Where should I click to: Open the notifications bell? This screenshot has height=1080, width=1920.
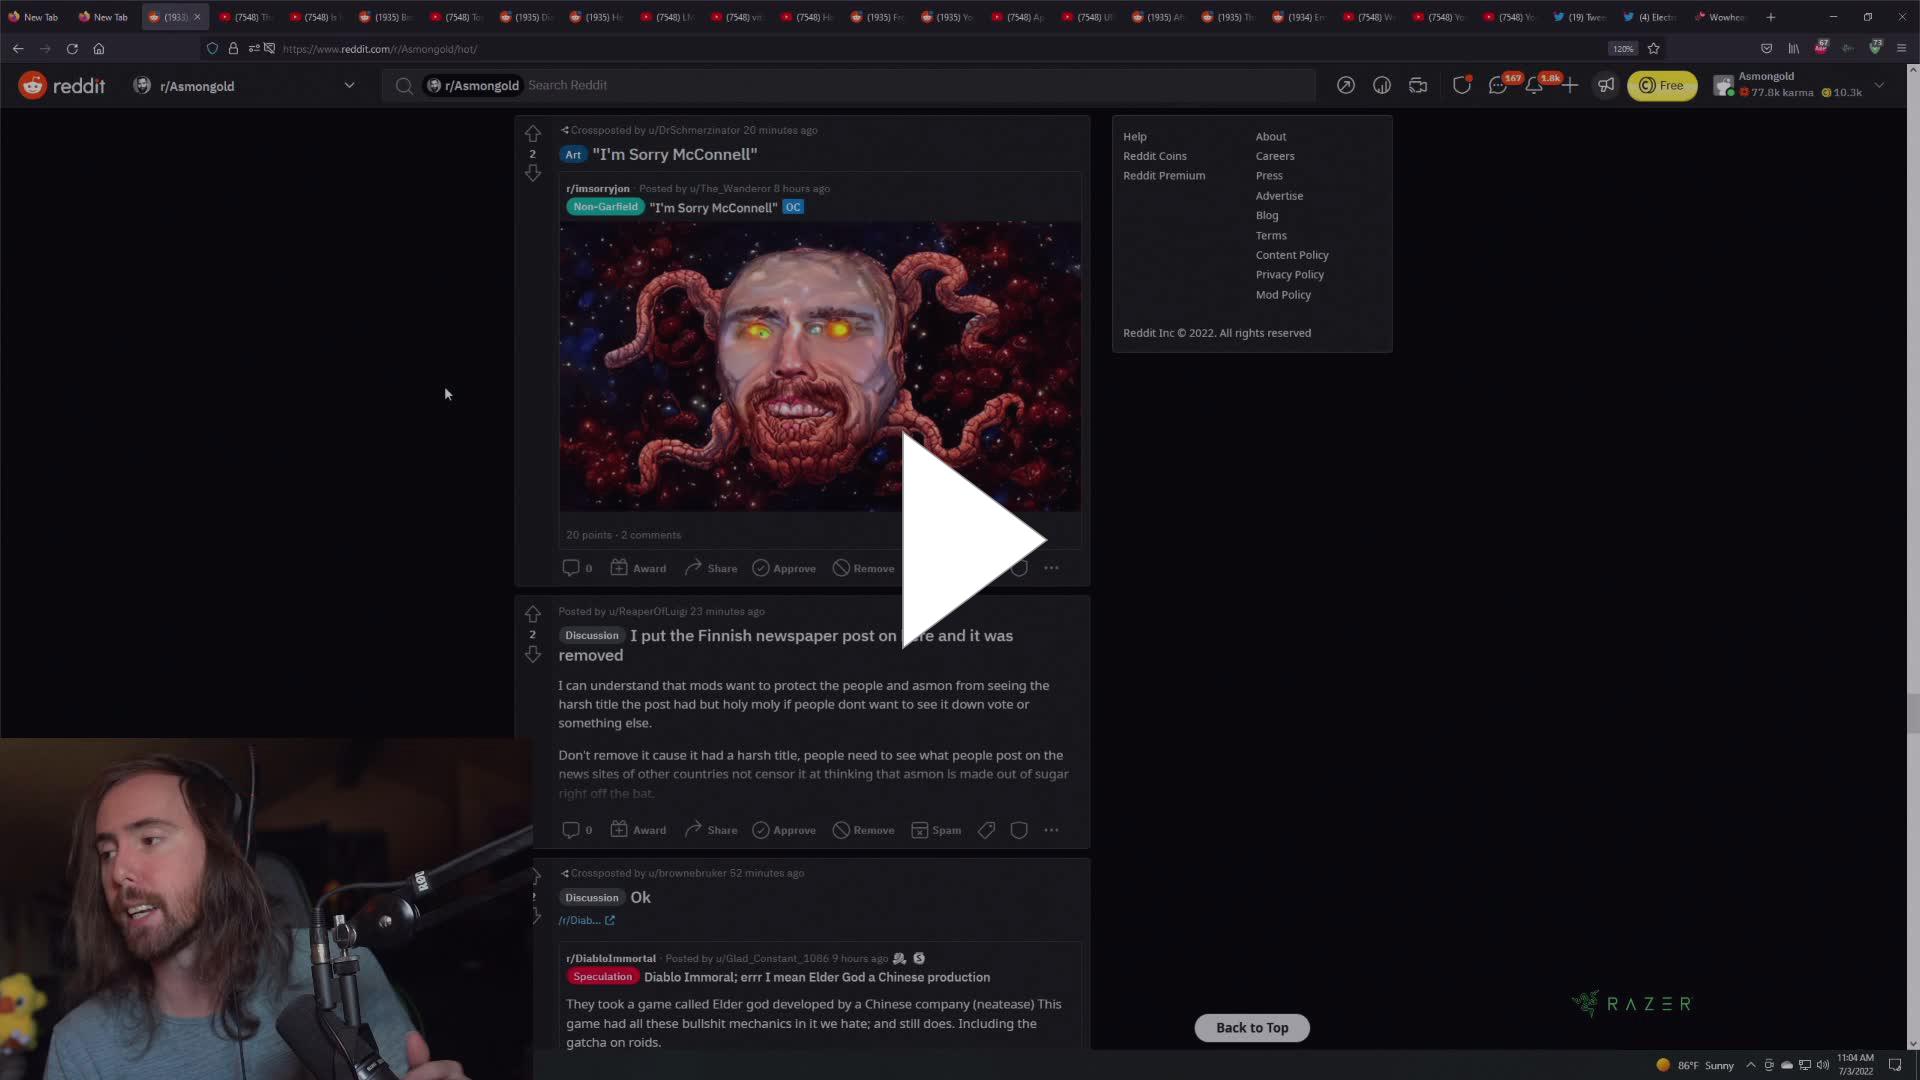coord(1533,85)
